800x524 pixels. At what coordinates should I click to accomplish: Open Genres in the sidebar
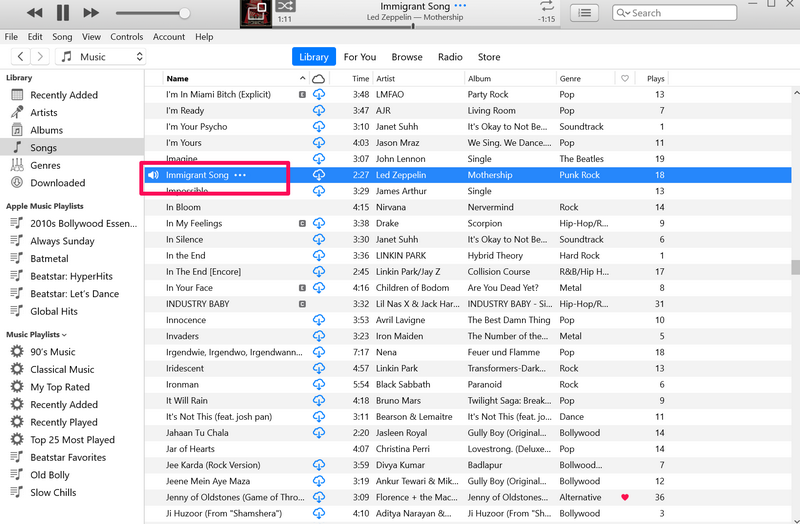click(x=45, y=165)
